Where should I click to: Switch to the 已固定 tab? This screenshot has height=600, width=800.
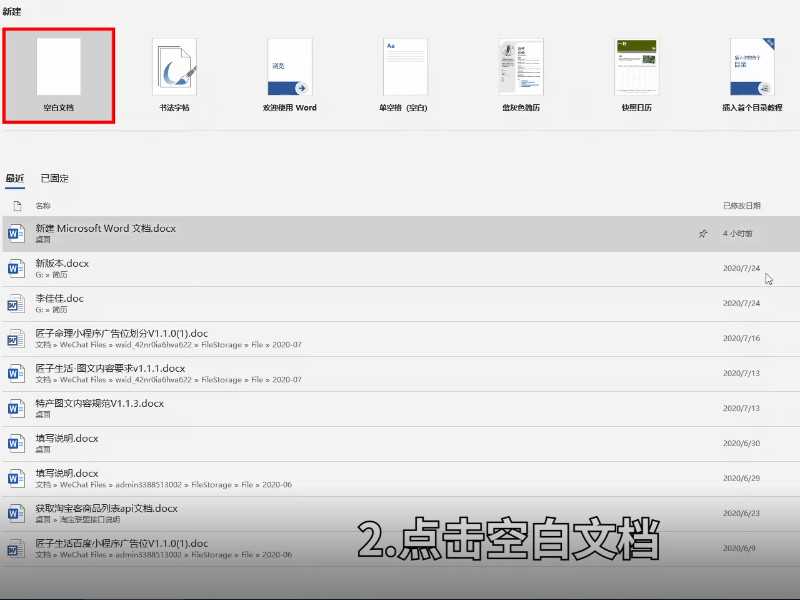(x=57, y=177)
